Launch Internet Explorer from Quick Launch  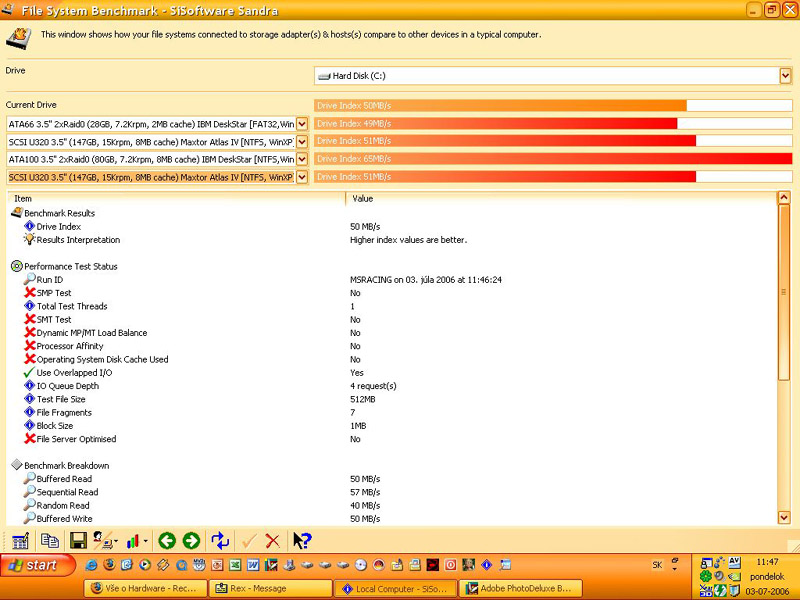91,565
